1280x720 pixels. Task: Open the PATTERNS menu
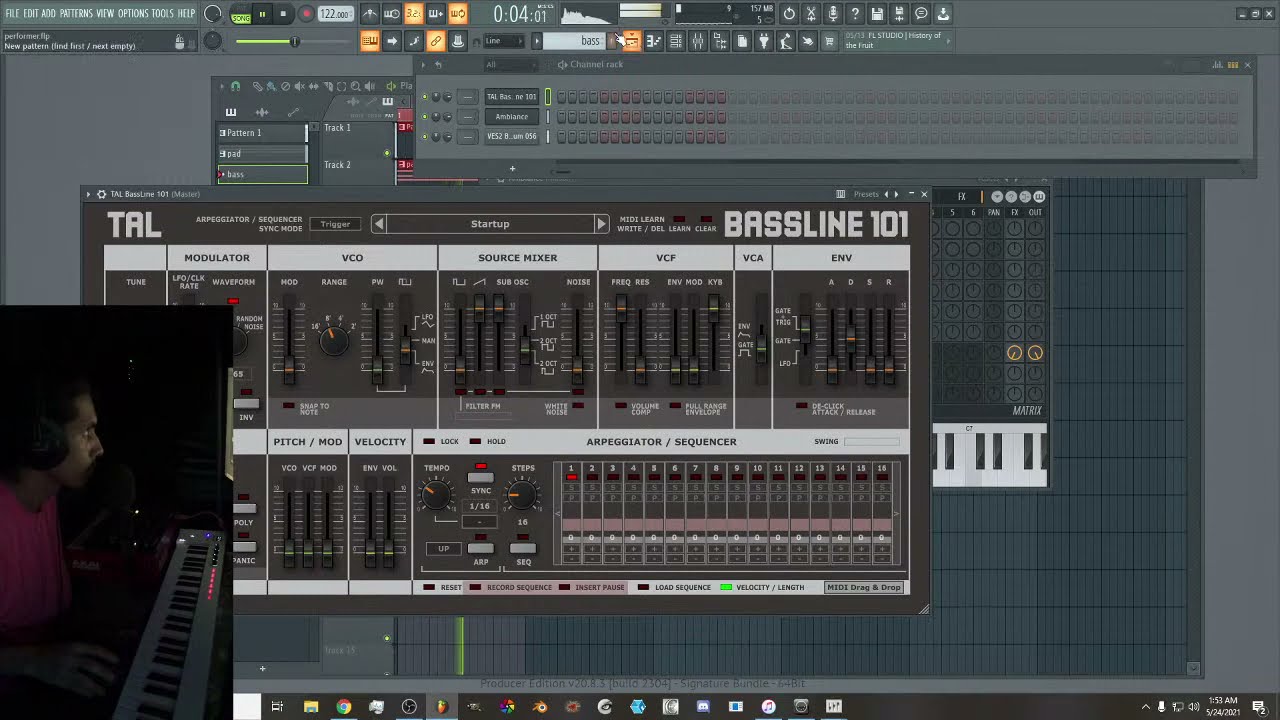click(x=76, y=13)
